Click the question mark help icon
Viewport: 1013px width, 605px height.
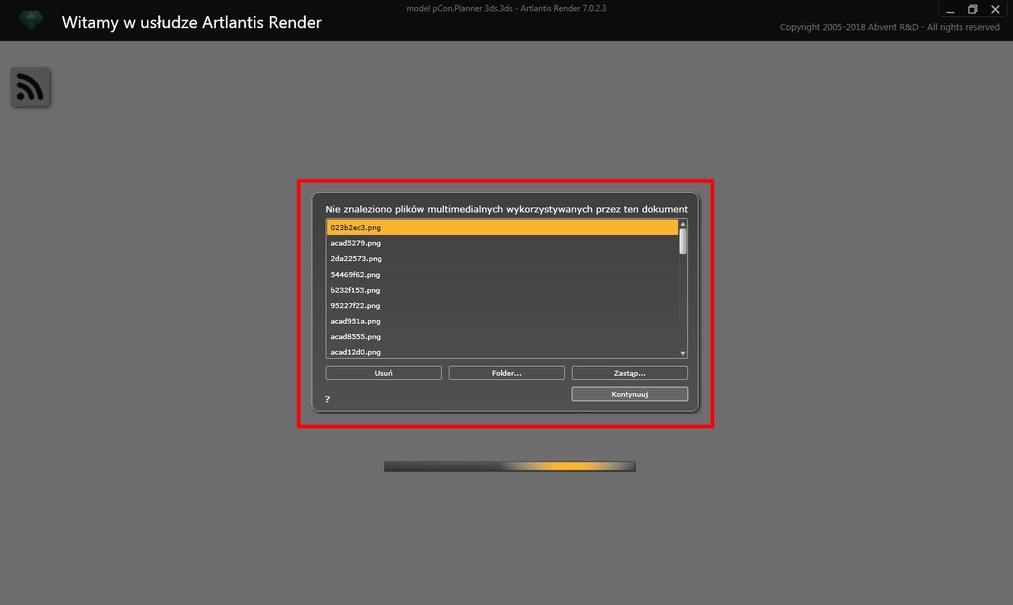[x=326, y=399]
